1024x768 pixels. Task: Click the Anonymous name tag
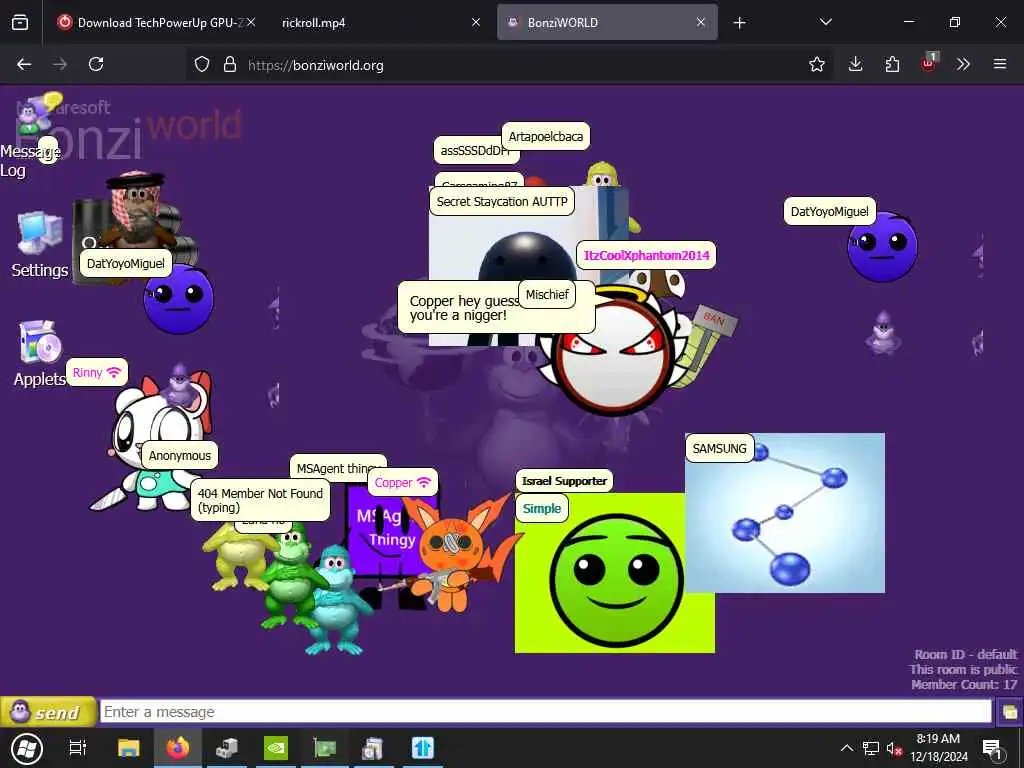tap(180, 456)
